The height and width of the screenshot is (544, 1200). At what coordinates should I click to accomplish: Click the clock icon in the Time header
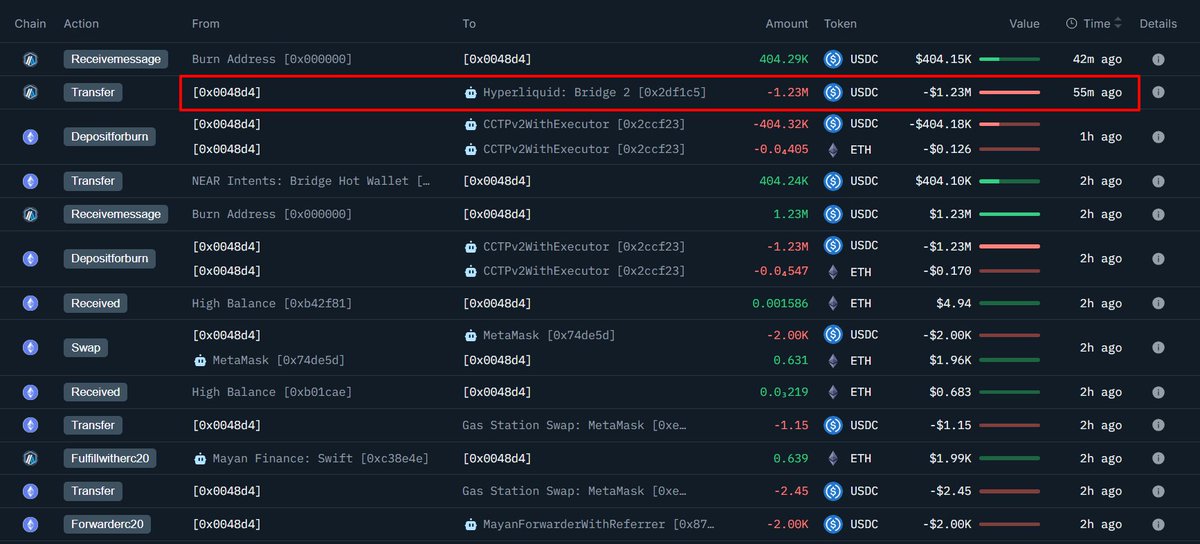point(1072,23)
